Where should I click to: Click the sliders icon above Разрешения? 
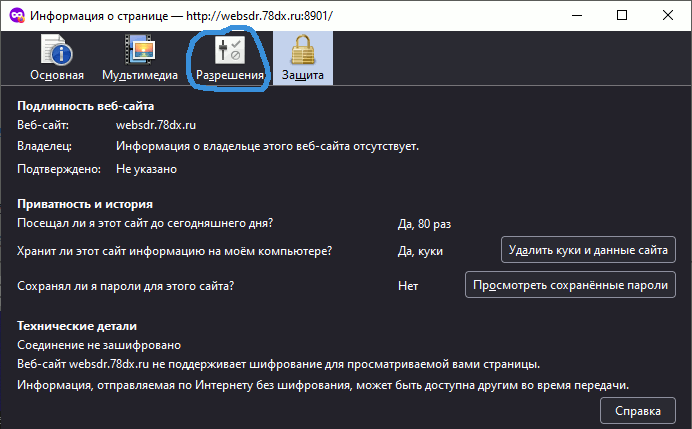[x=229, y=51]
